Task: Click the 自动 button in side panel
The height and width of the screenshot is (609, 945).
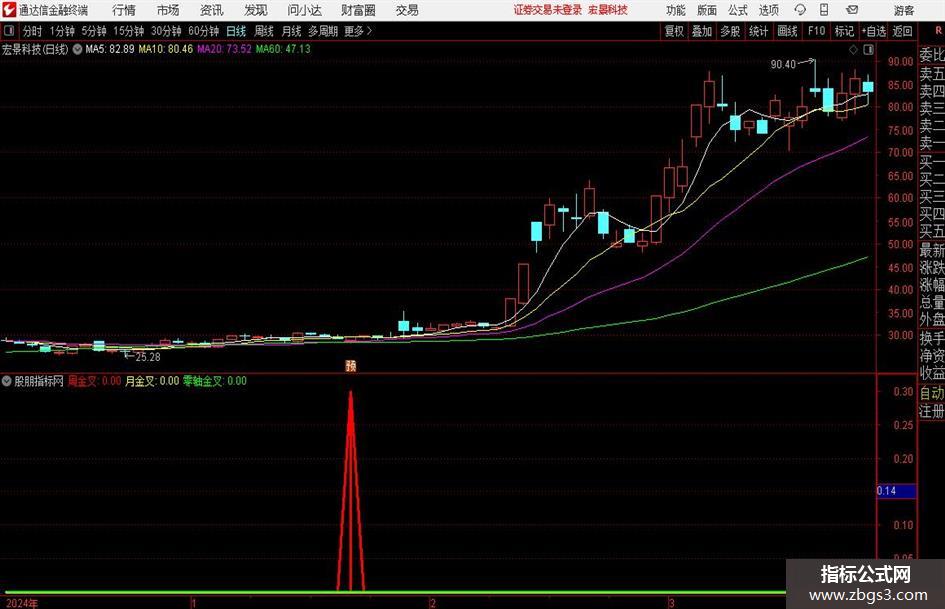Action: [x=931, y=393]
